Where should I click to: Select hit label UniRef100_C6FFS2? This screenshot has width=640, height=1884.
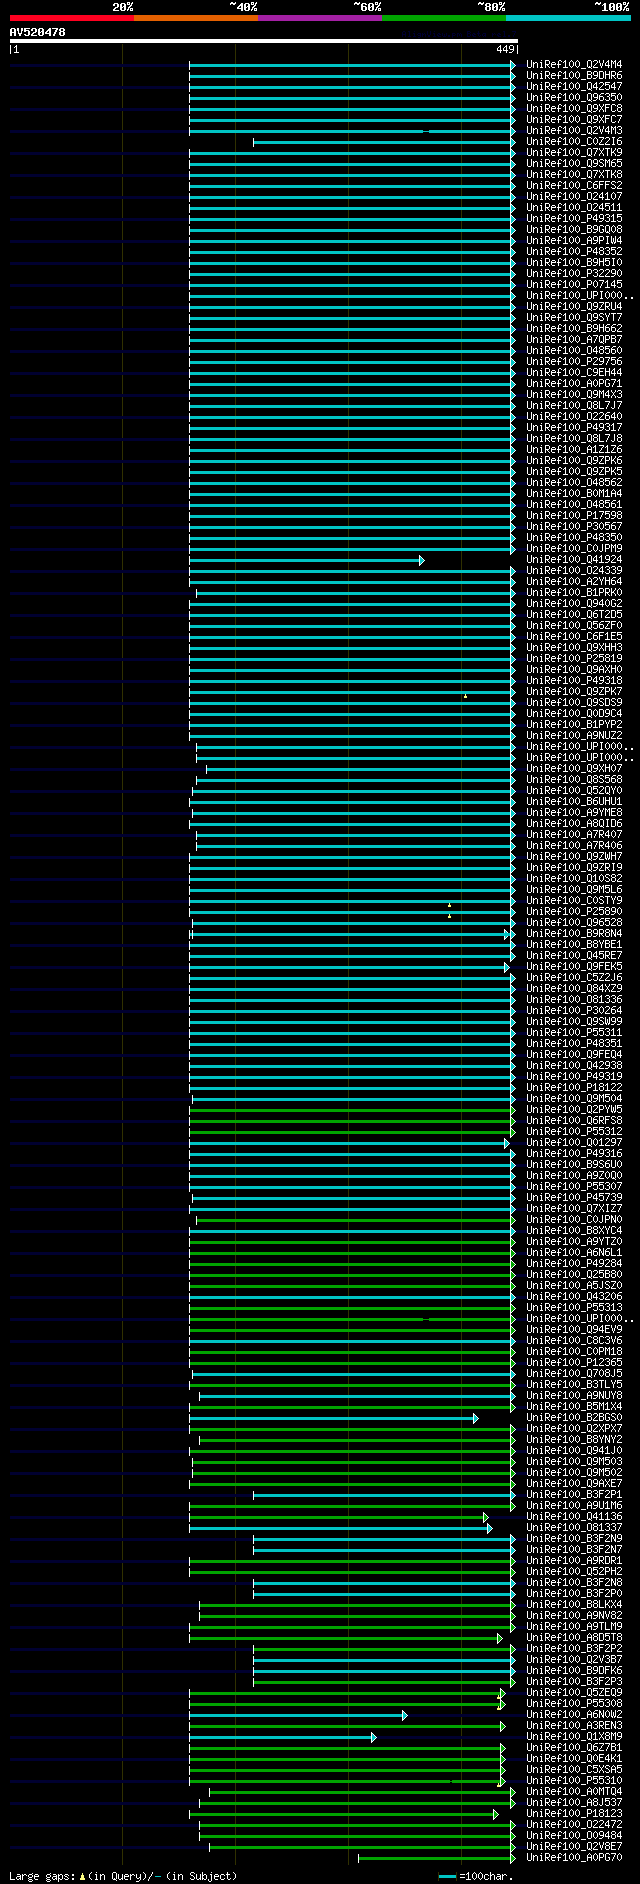point(574,186)
